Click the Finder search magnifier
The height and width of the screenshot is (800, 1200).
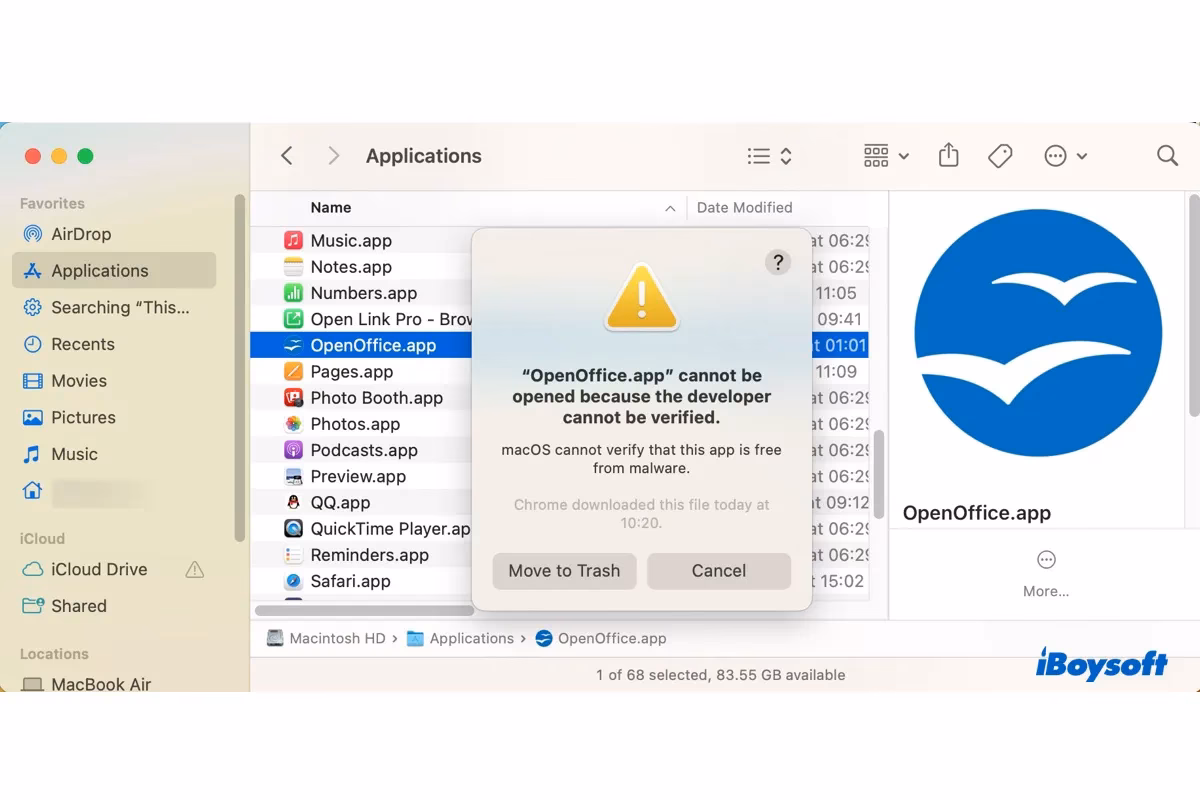pos(1167,156)
